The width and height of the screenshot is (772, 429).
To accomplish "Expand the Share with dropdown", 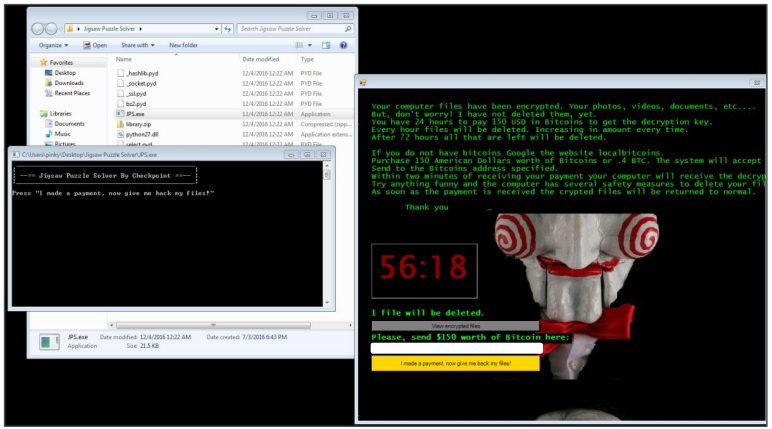I will [x=137, y=45].
